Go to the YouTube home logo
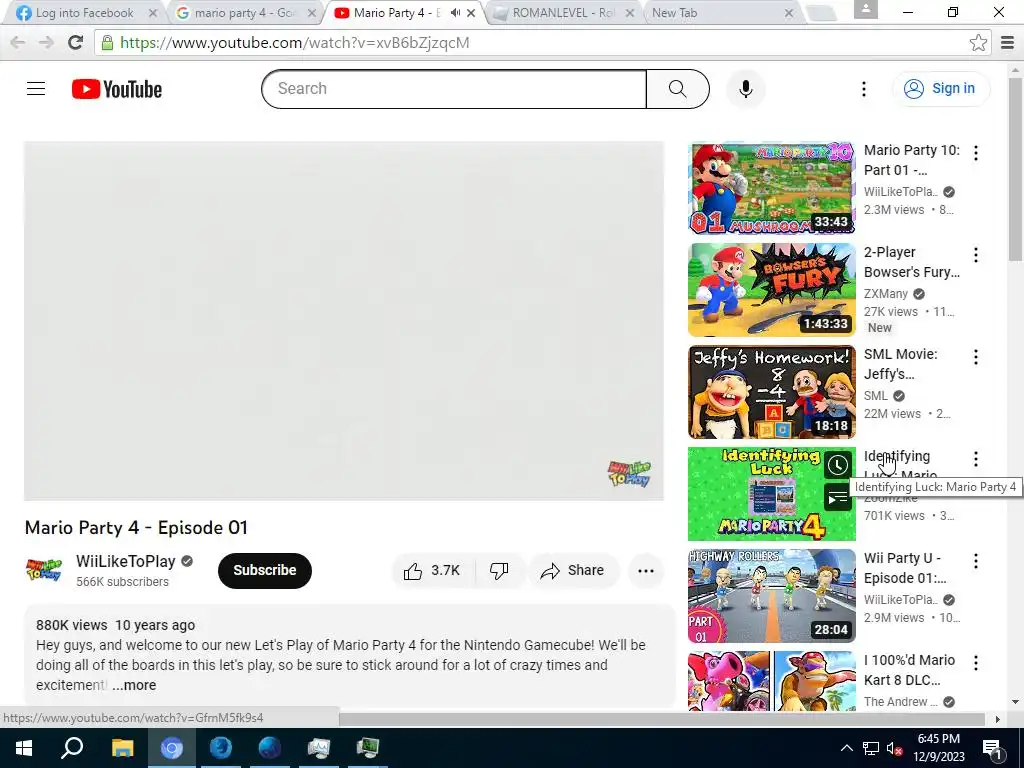Viewport: 1024px width, 768px height. [117, 89]
